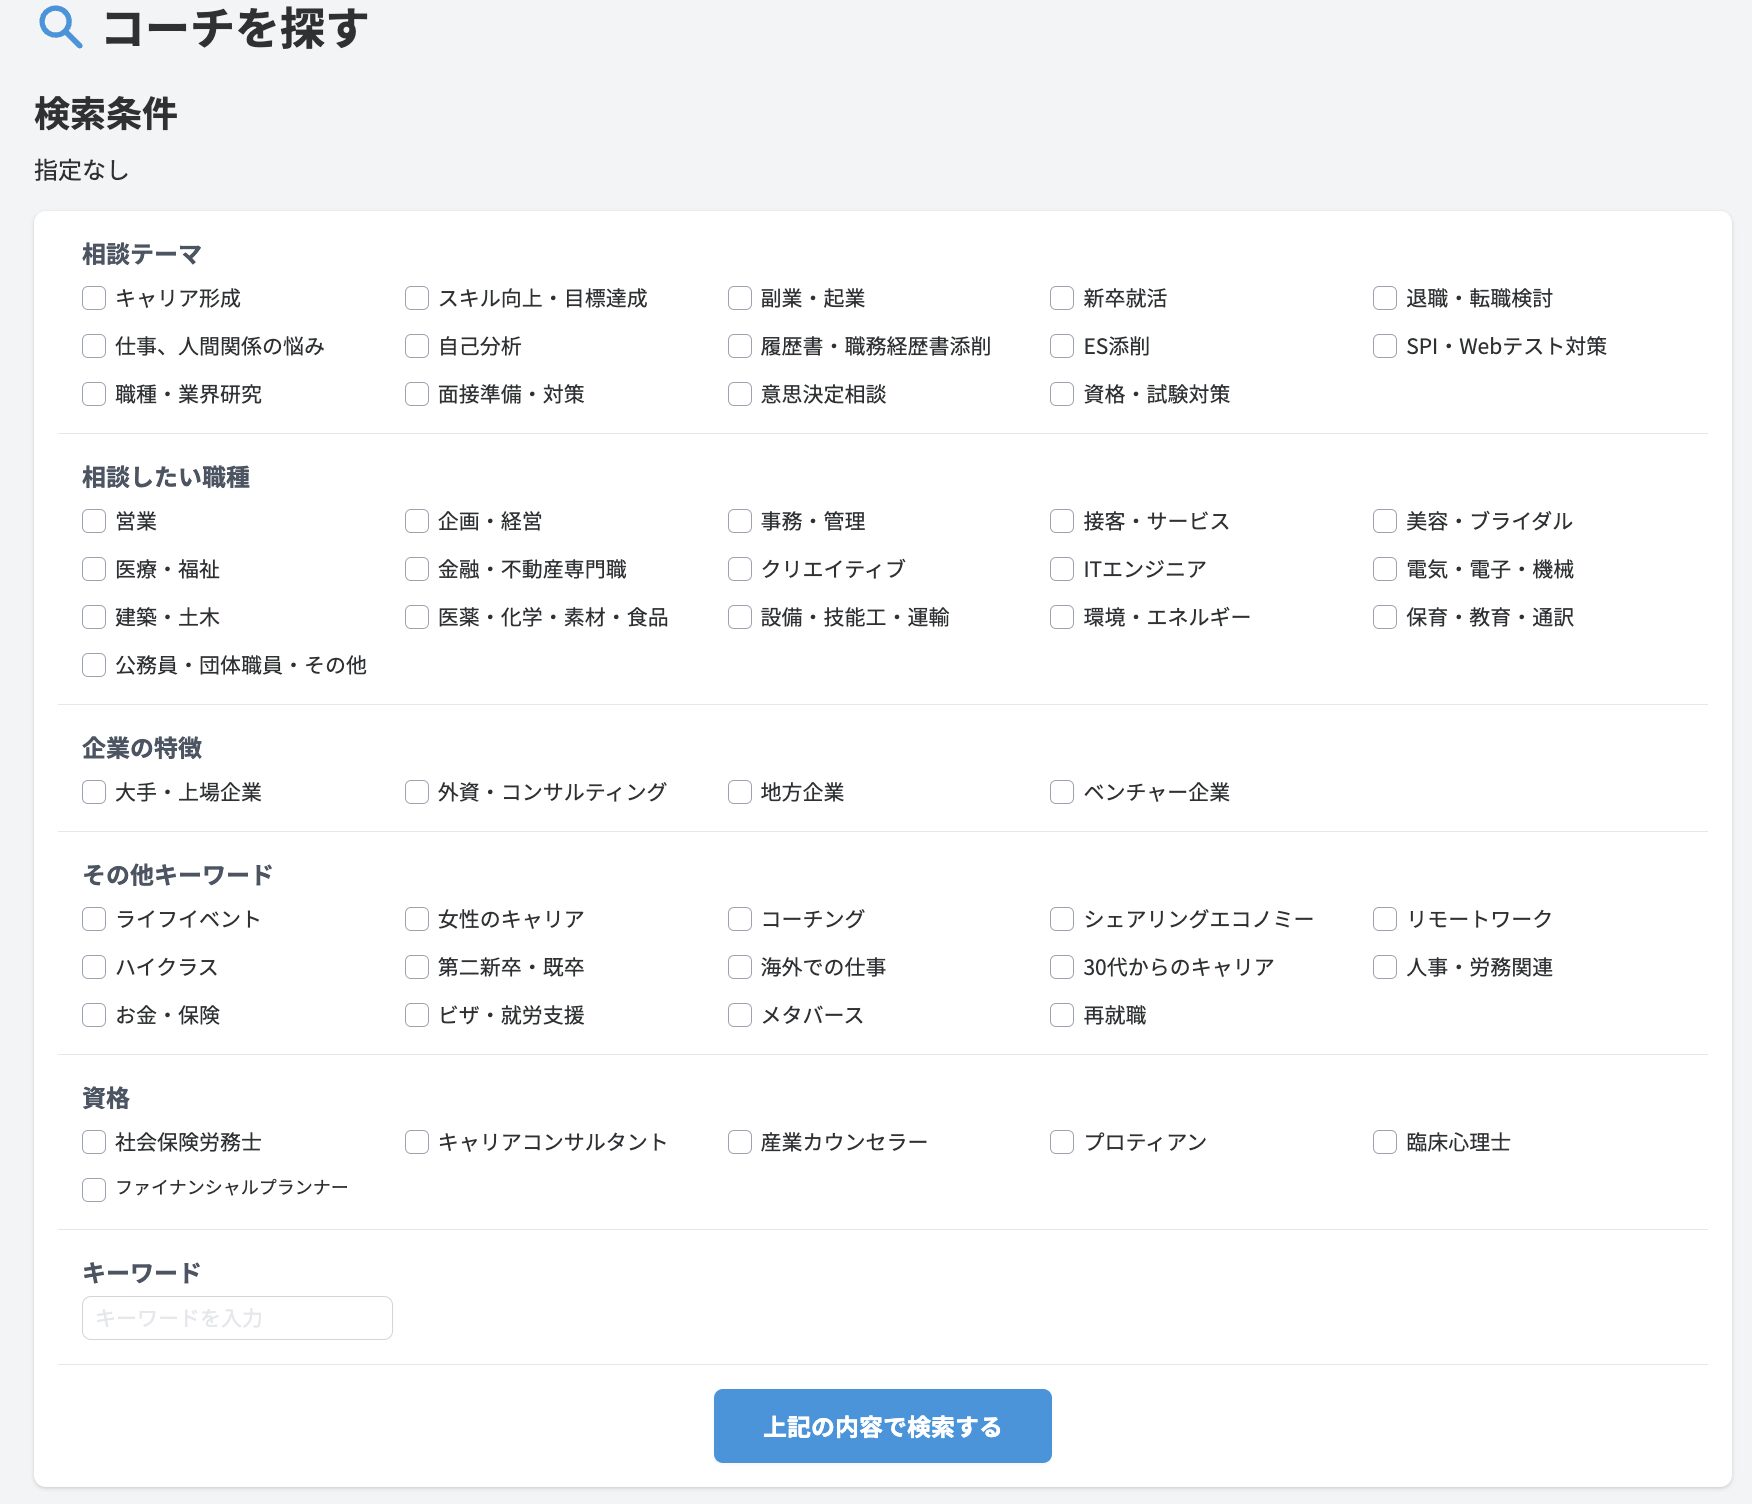Select the 新卒就活 checkbox

pos(1062,298)
